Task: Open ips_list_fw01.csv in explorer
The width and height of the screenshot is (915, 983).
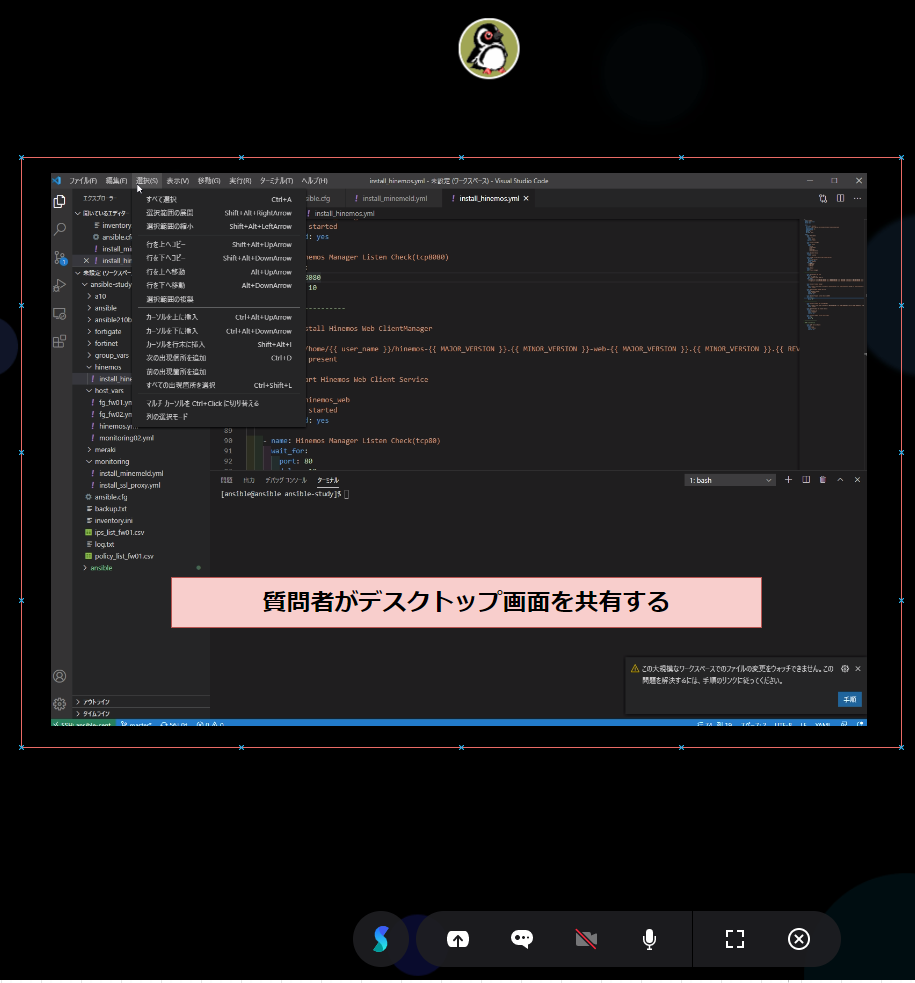Action: [x=119, y=532]
